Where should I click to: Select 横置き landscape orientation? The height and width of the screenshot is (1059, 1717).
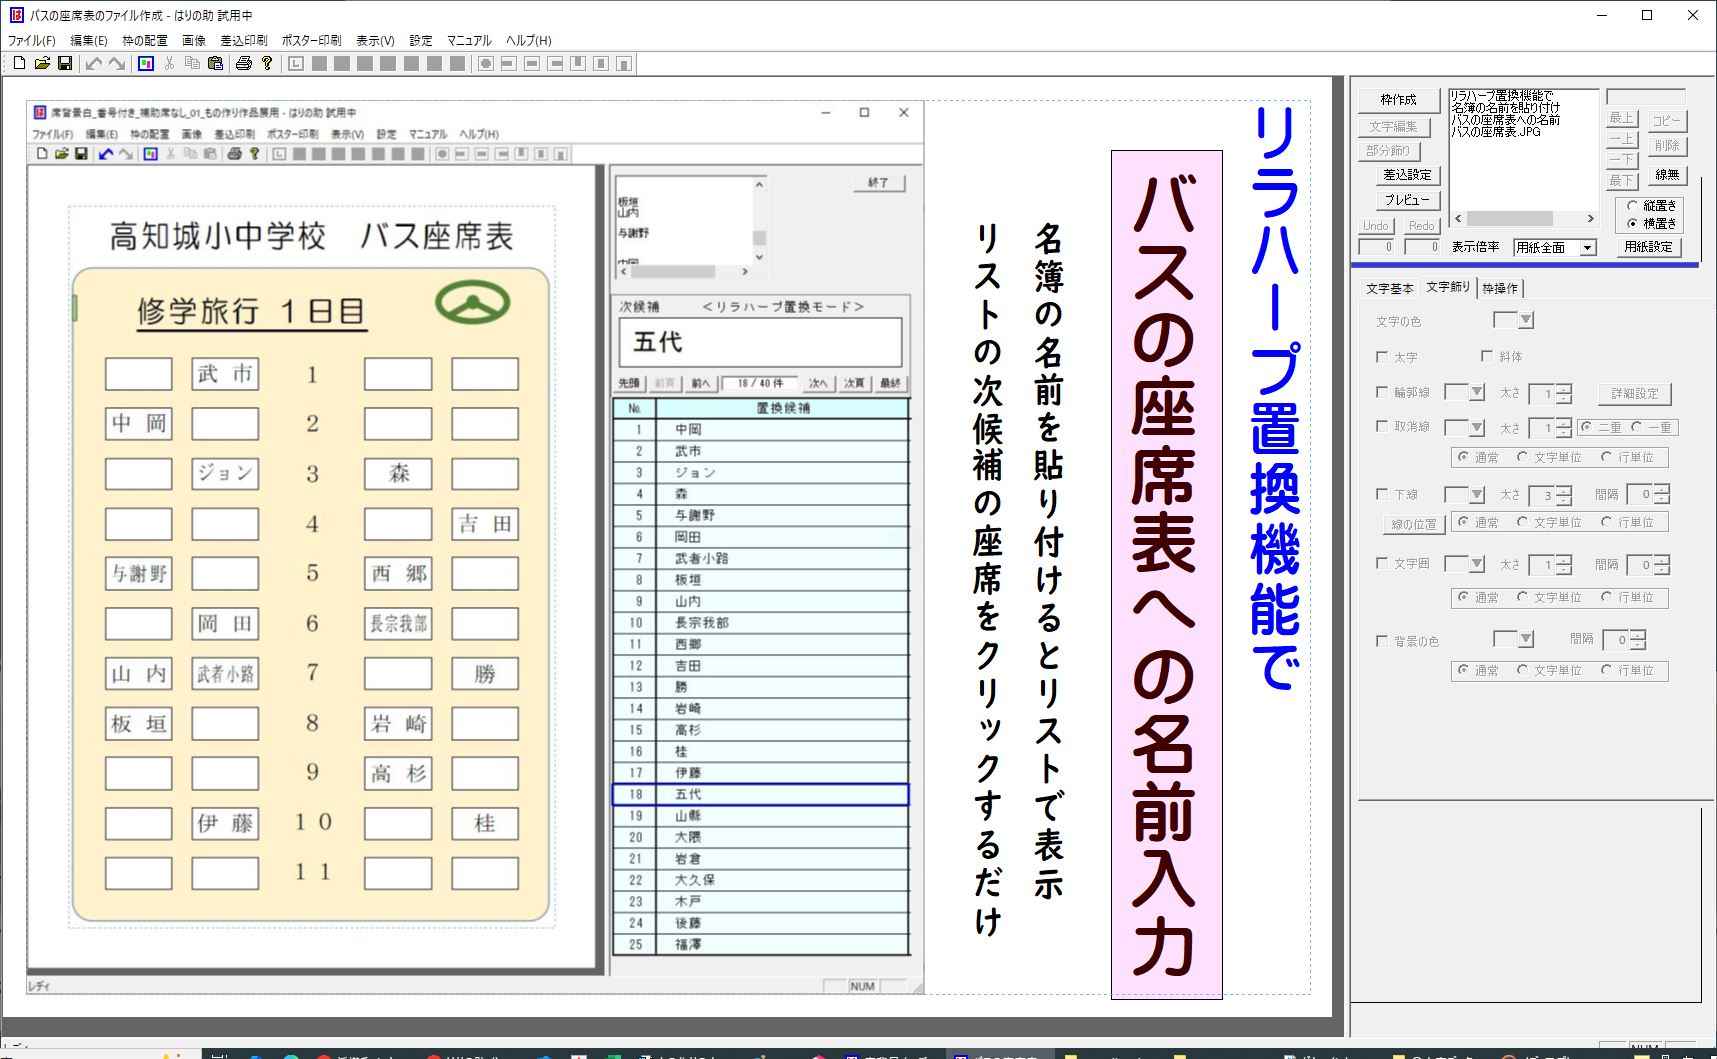point(1650,224)
